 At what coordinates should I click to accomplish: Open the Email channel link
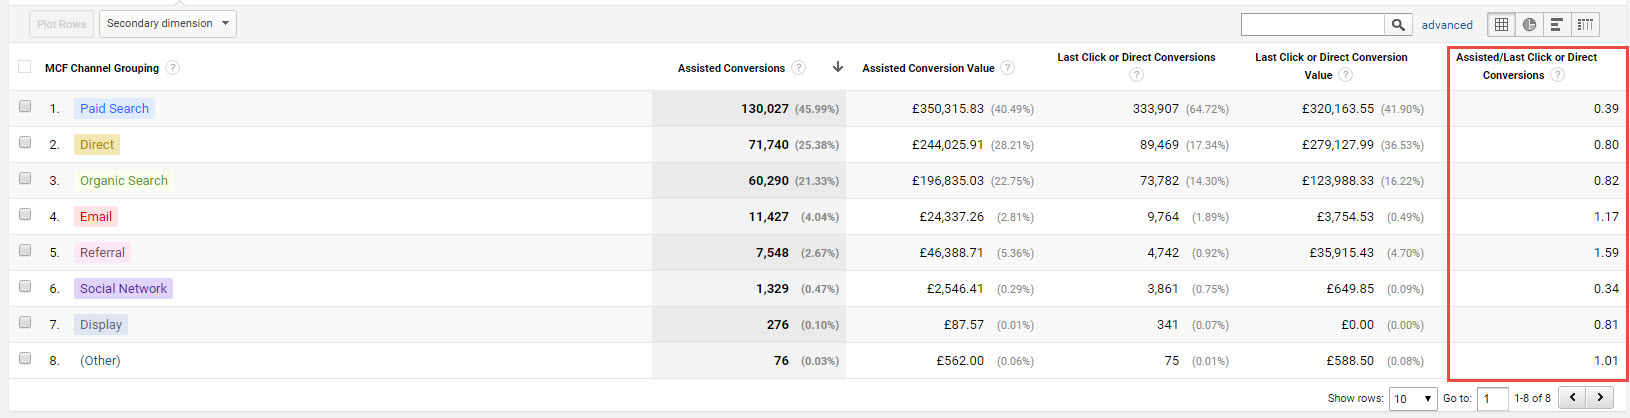[x=96, y=217]
